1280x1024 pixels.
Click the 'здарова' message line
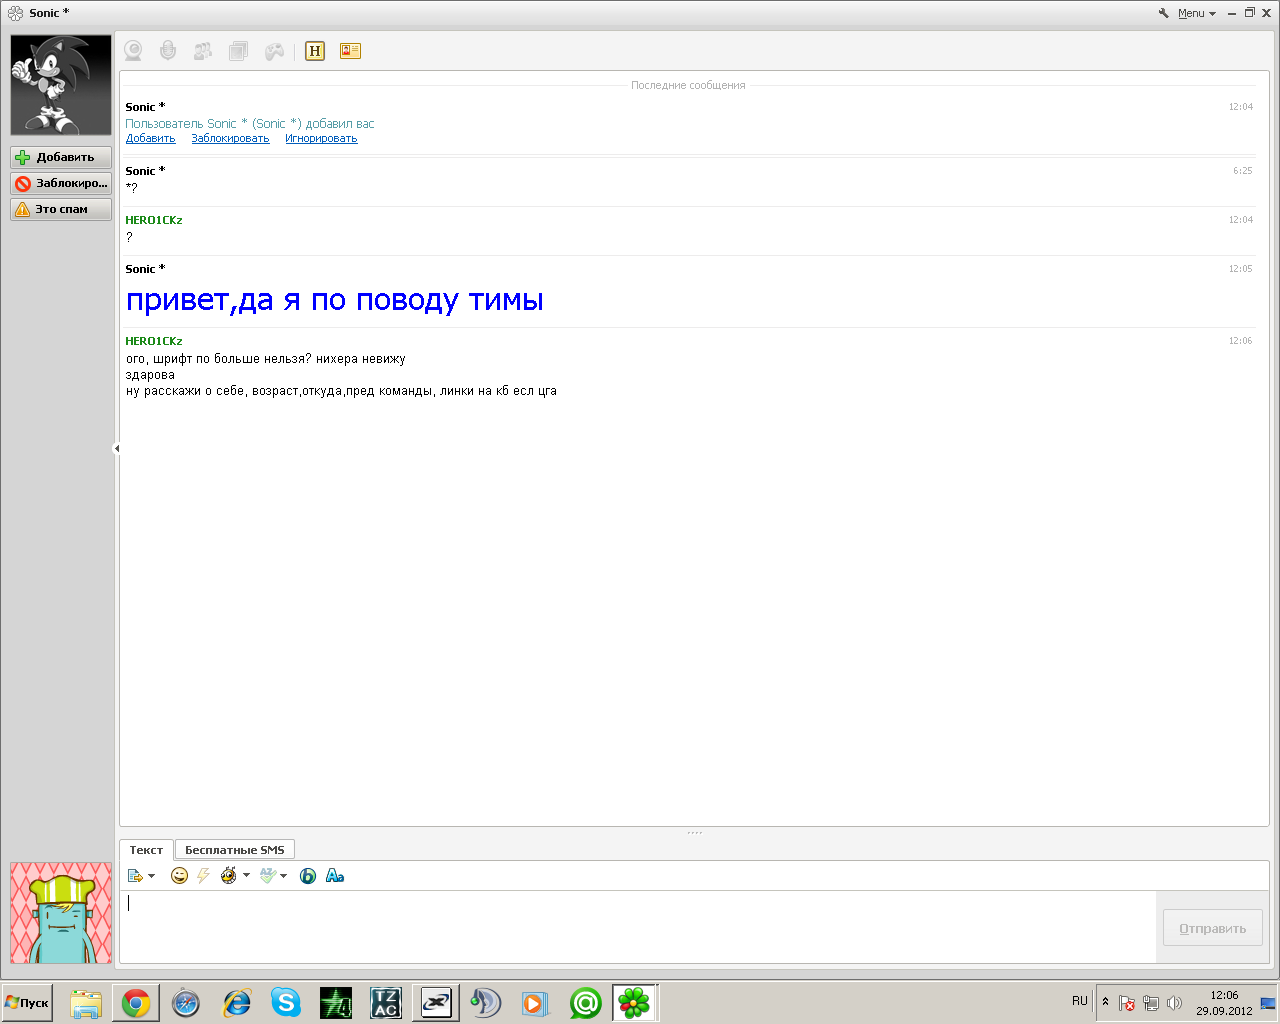[150, 375]
